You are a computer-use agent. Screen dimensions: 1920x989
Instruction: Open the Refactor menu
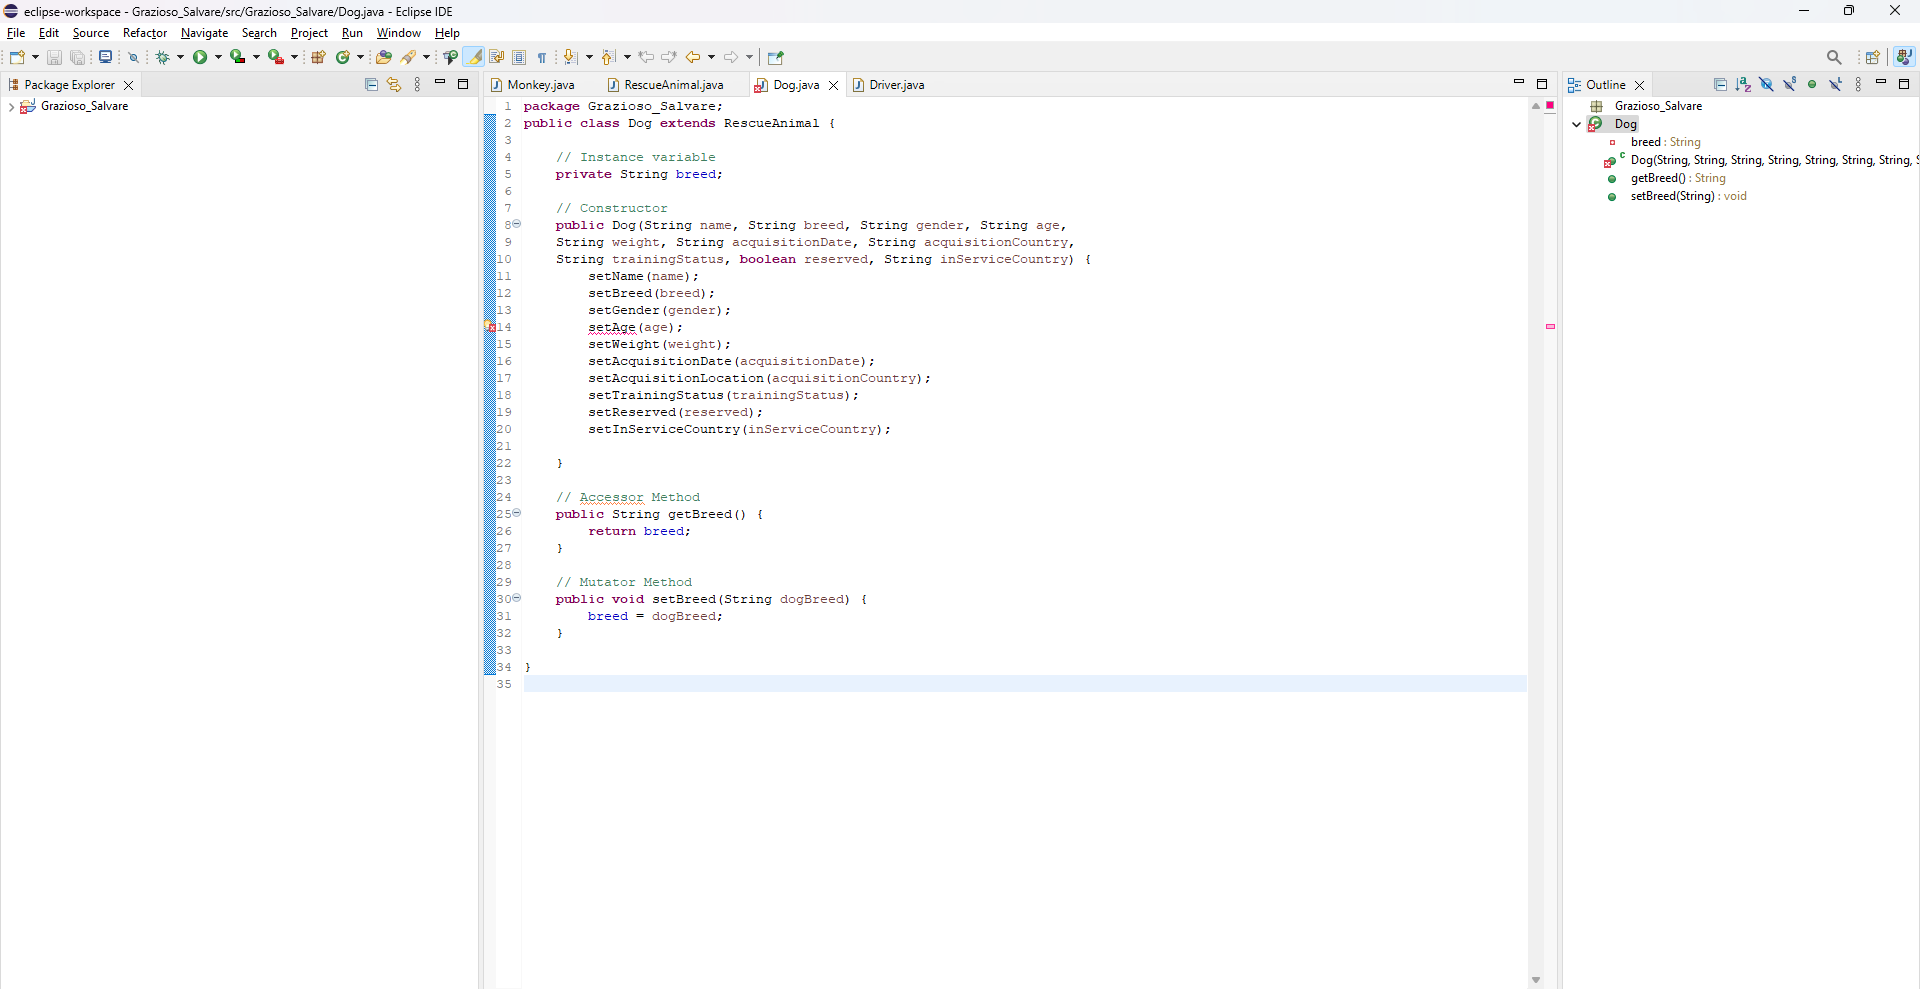145,33
